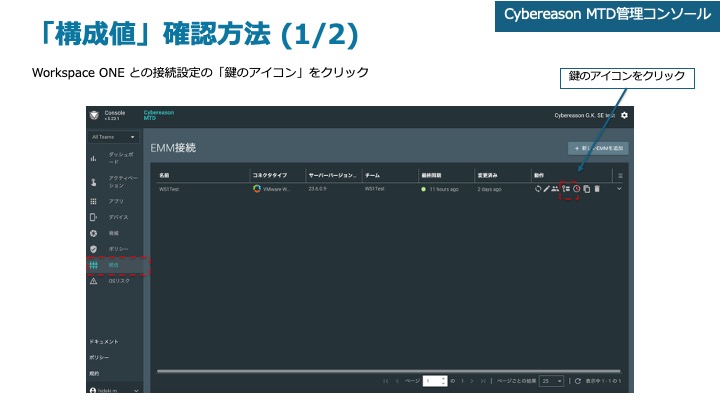Go to the previous page
The image size is (720, 405).
tap(397, 381)
